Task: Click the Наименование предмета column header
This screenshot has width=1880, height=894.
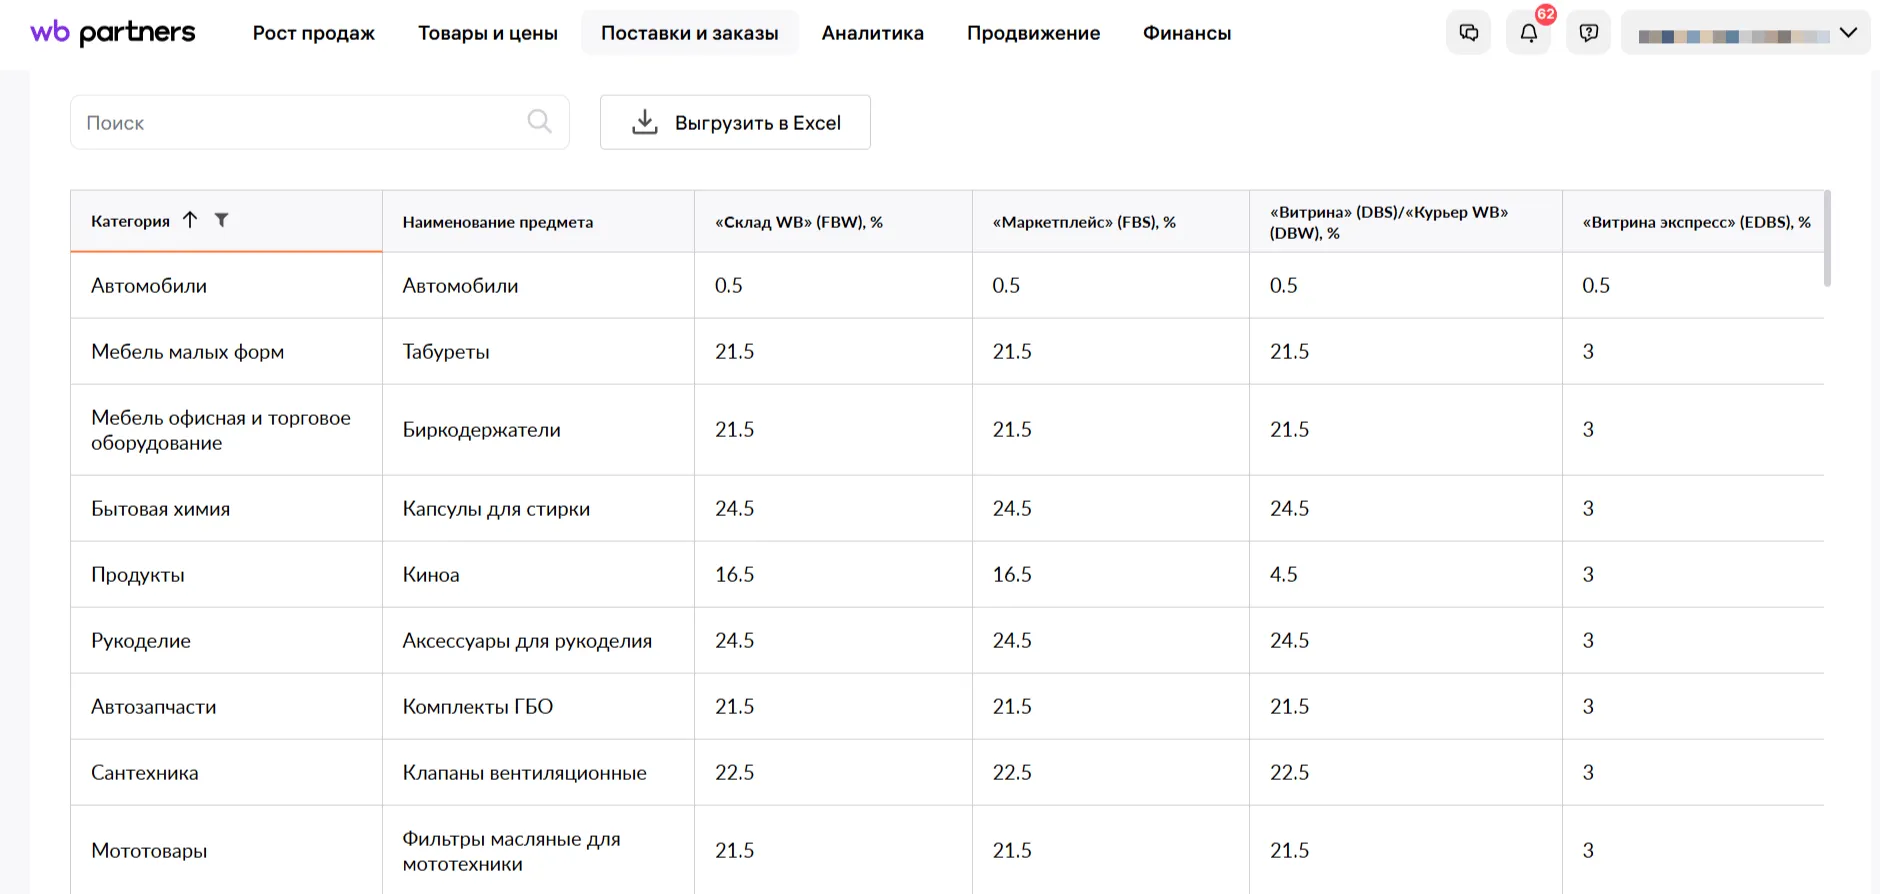Action: click(x=497, y=222)
